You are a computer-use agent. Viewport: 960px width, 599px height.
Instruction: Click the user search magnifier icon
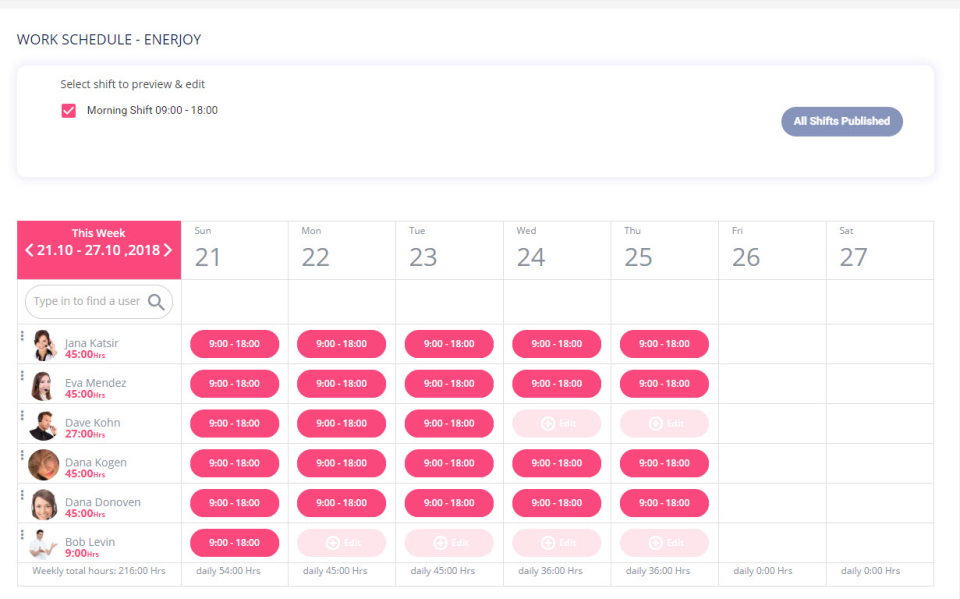point(156,301)
